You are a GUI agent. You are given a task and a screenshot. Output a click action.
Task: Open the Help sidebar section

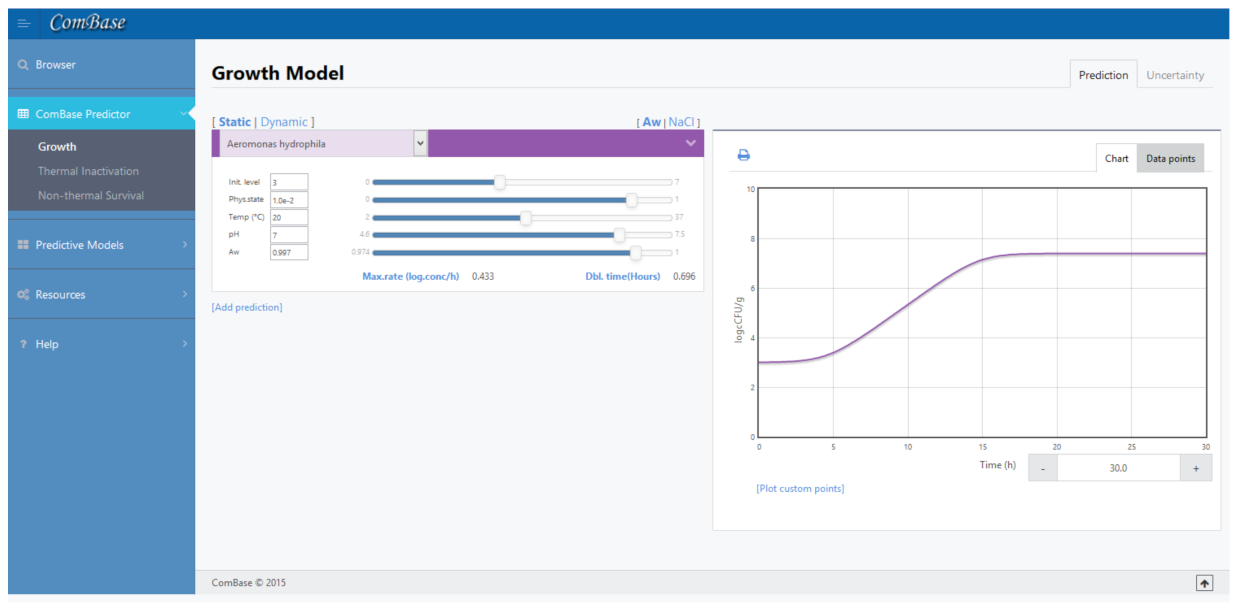47,344
